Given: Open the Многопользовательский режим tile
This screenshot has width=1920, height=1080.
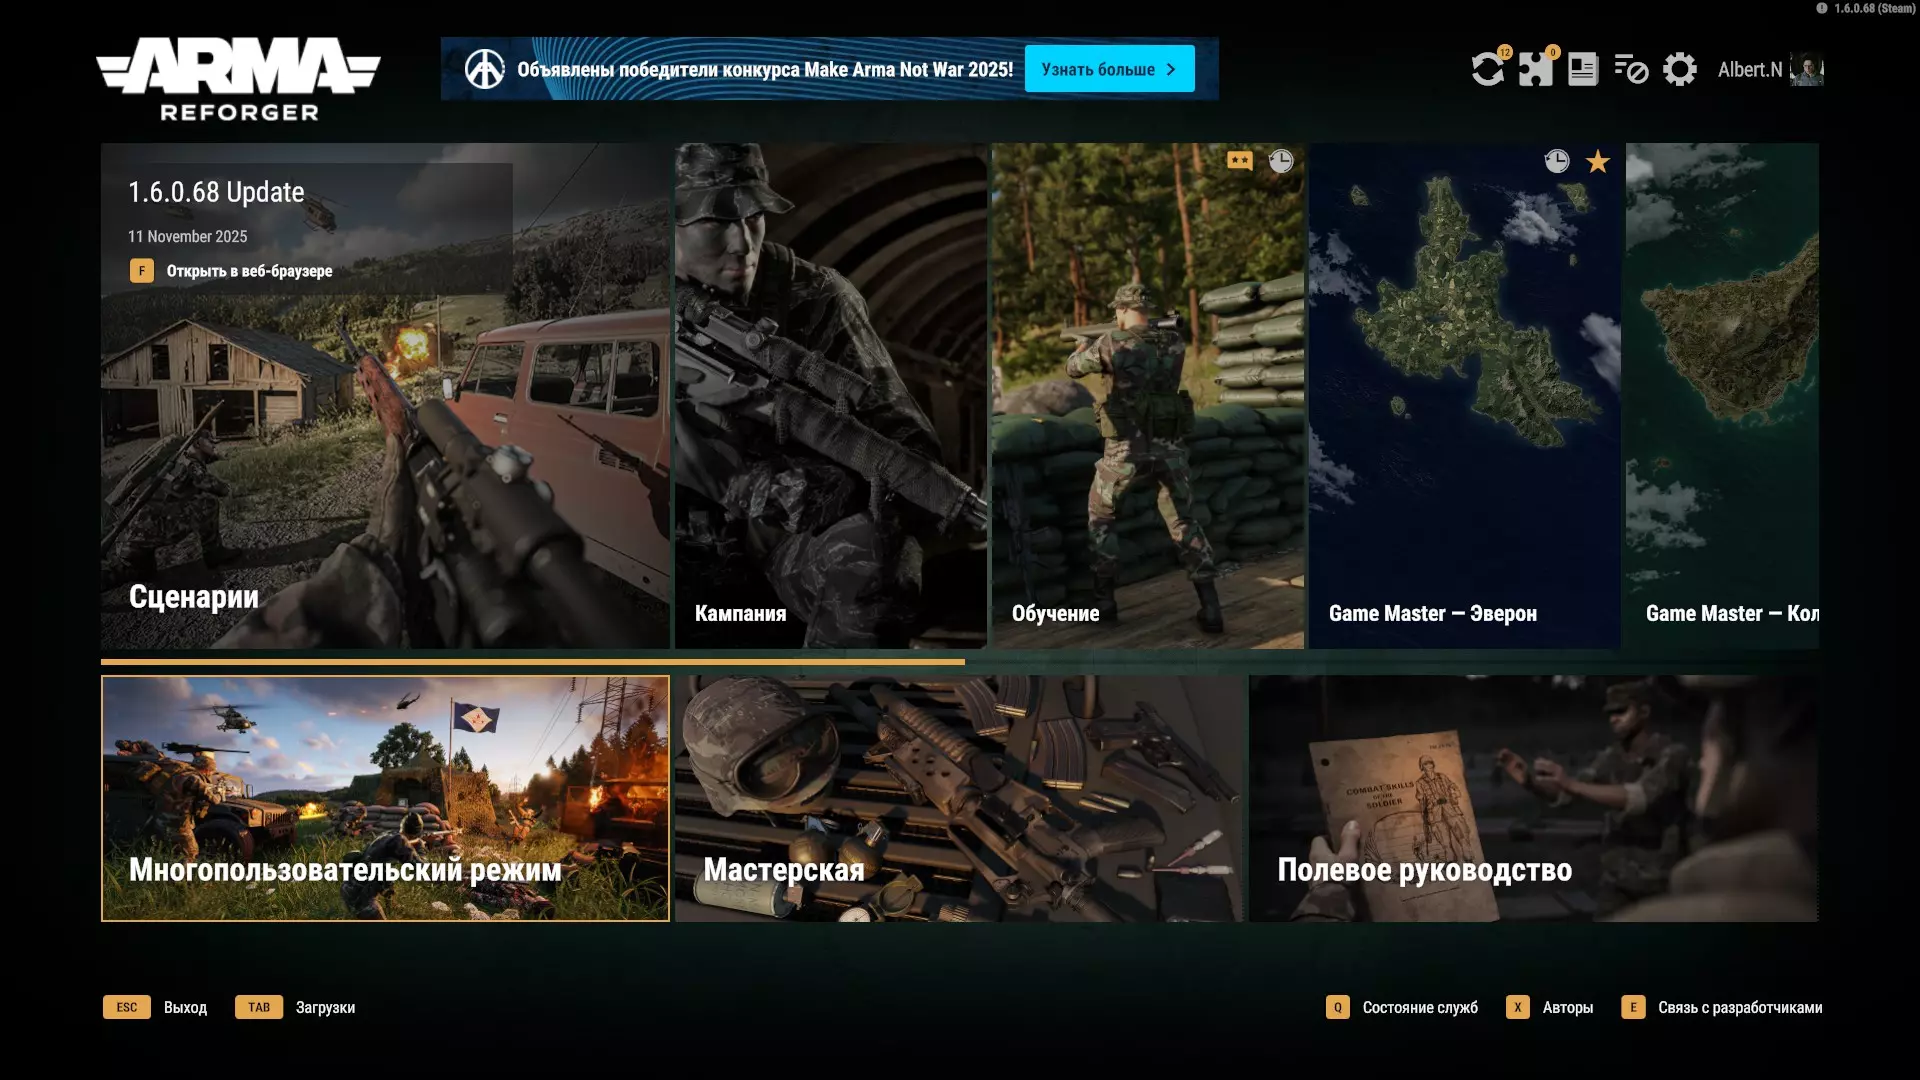Looking at the screenshot, I should pyautogui.click(x=385, y=798).
